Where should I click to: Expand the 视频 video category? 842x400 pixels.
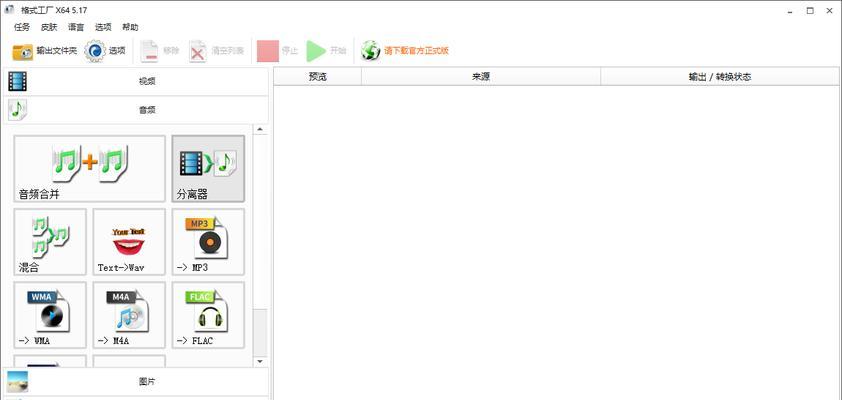tap(136, 82)
